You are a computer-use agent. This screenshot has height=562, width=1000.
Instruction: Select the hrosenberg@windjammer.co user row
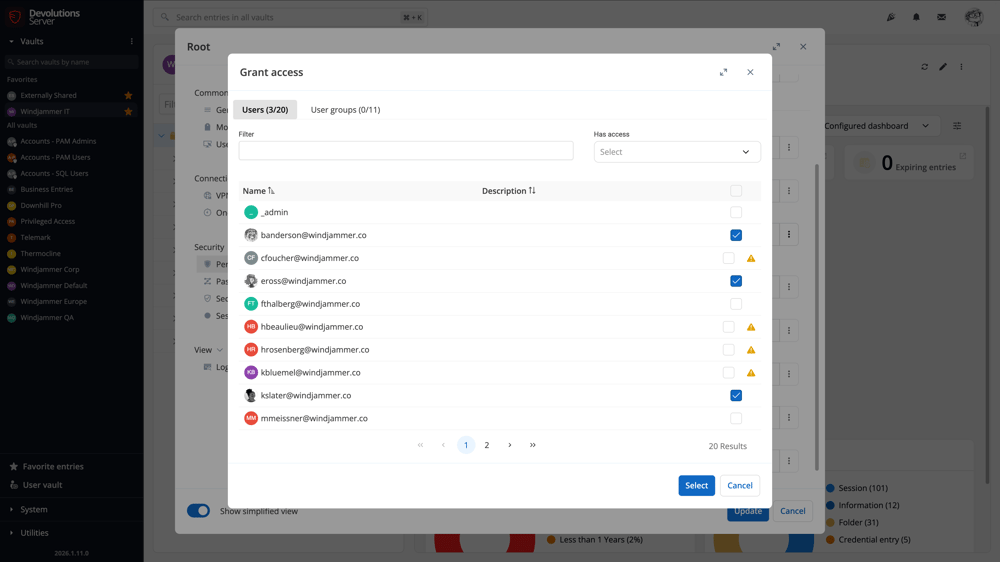pos(499,350)
